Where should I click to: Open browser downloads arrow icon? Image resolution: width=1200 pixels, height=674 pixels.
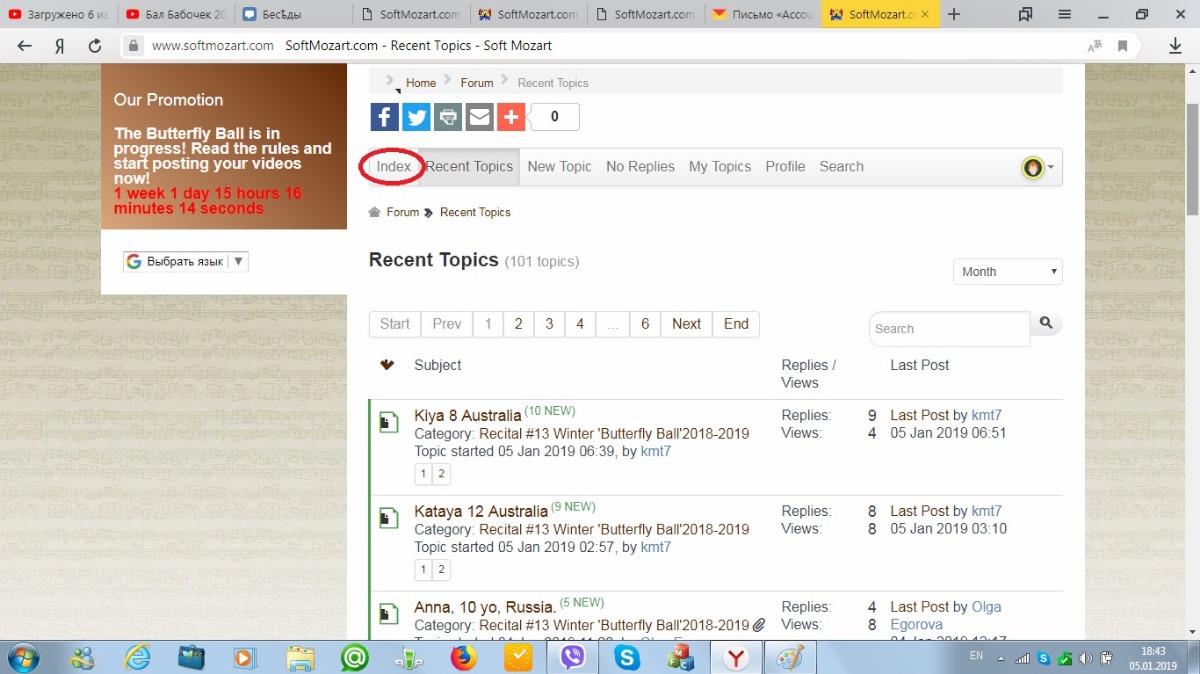[1176, 46]
